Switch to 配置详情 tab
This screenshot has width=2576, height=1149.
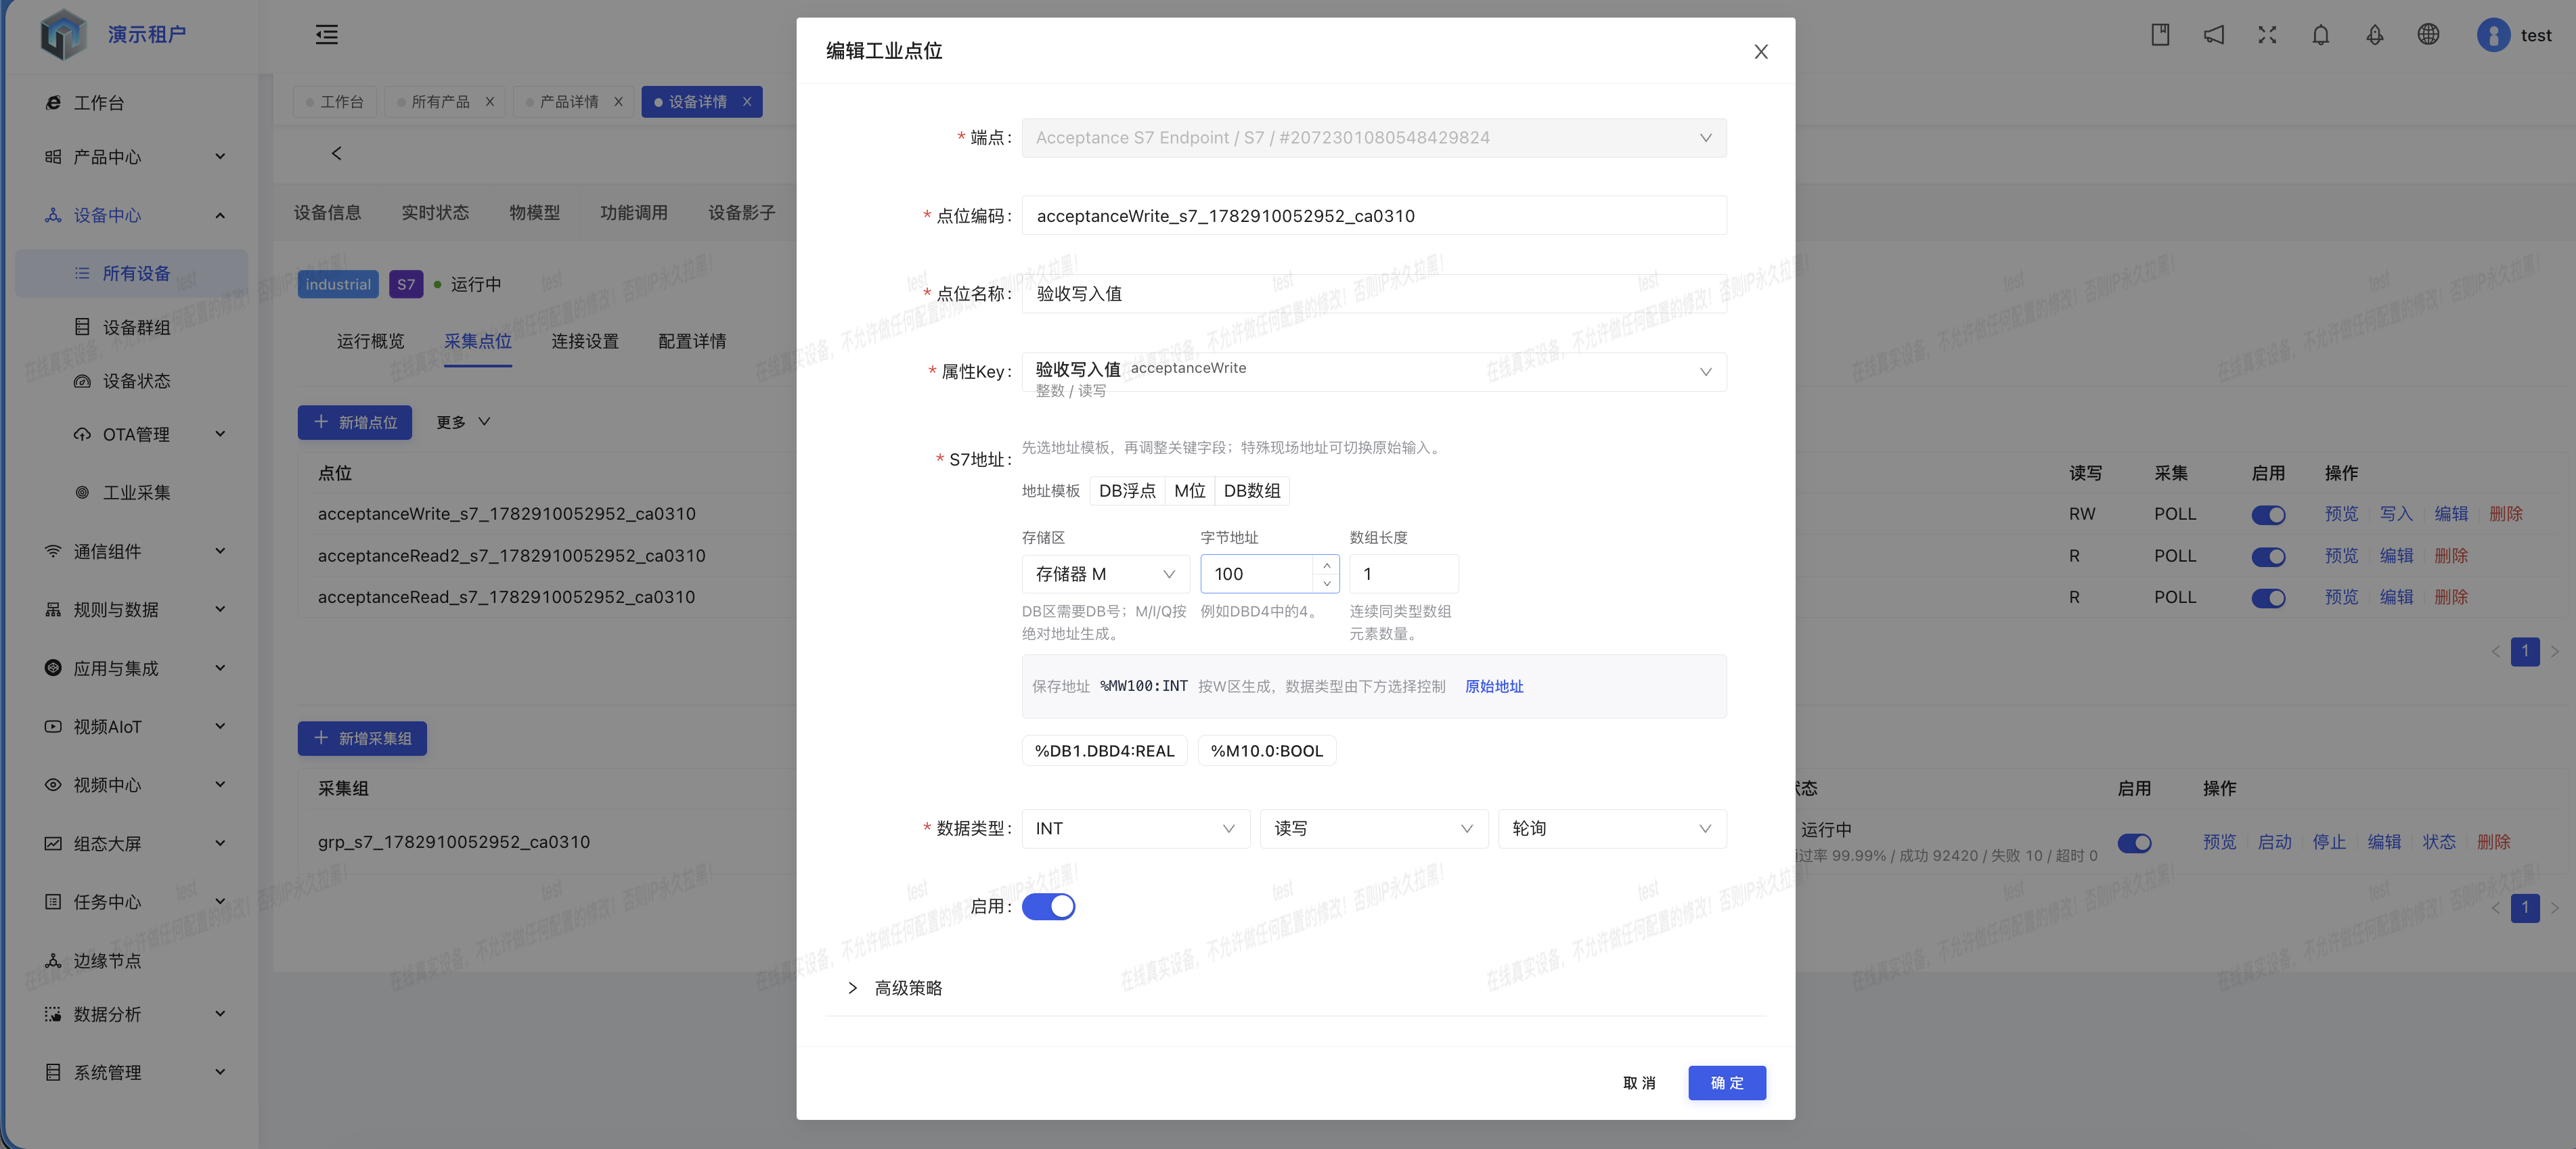[692, 342]
